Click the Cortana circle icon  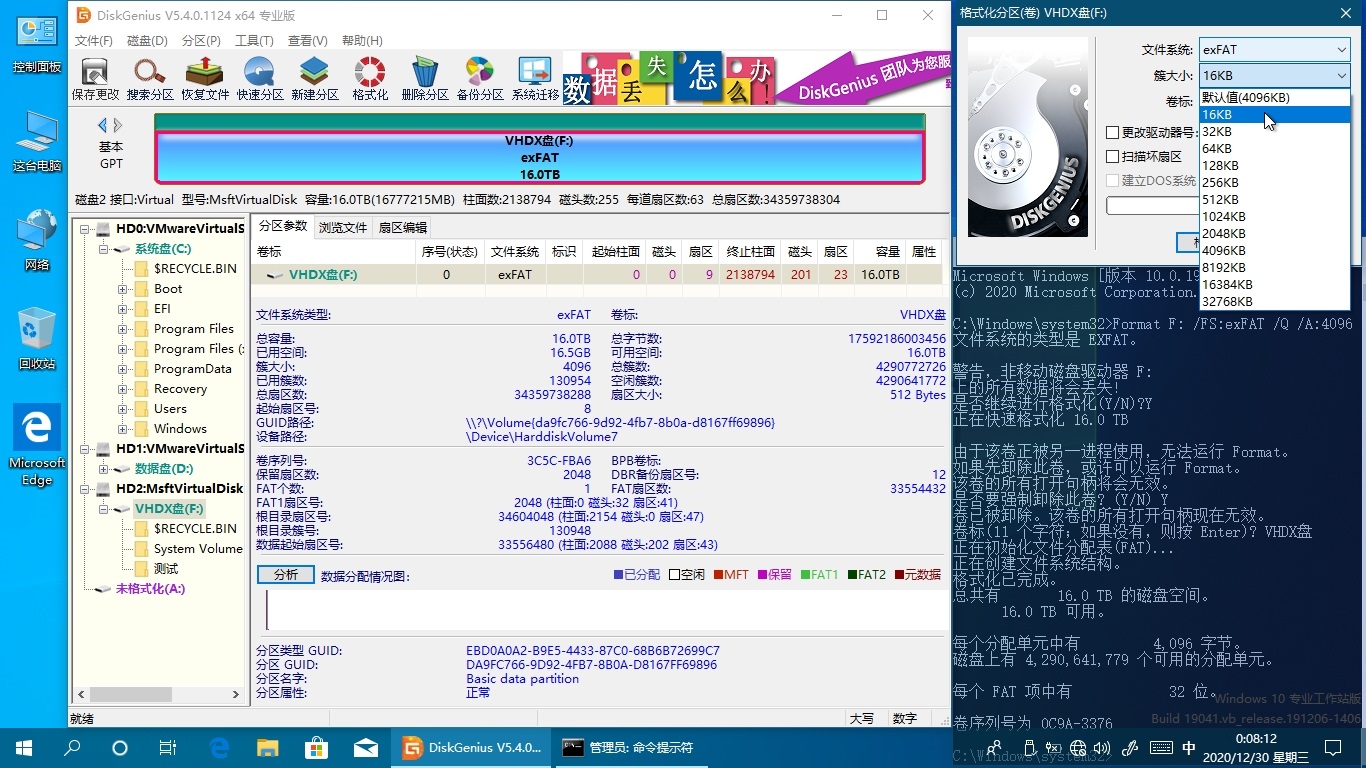coord(120,747)
